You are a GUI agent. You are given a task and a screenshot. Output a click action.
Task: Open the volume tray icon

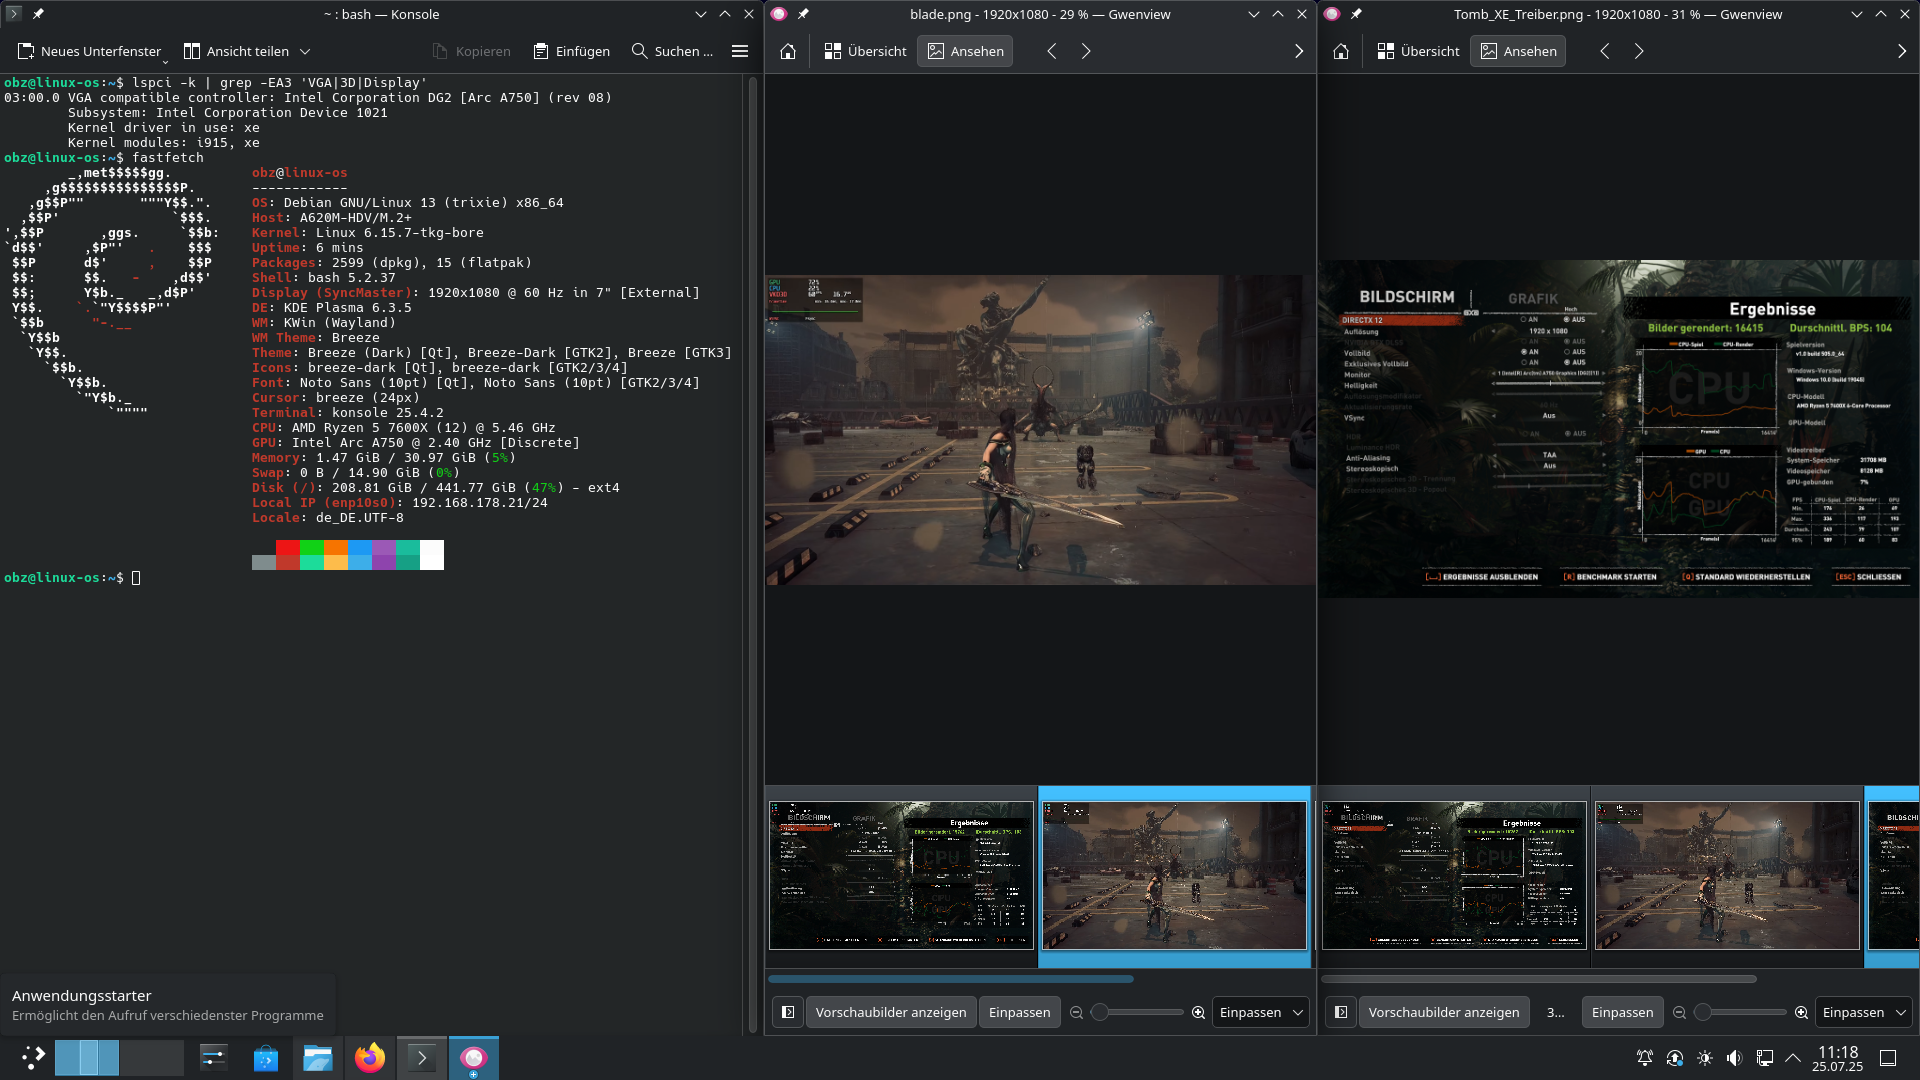tap(1734, 1058)
